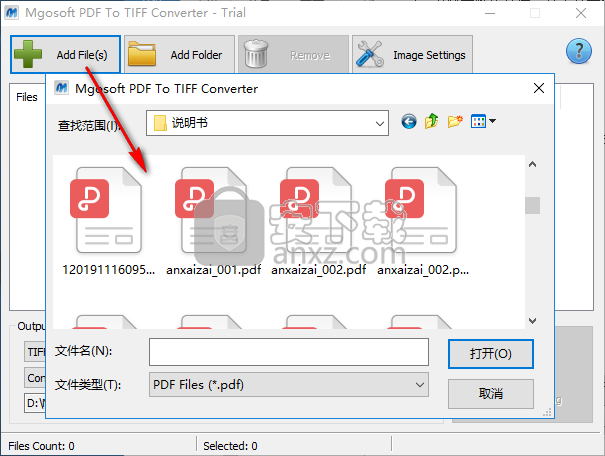Open help via blue question mark icon
The height and width of the screenshot is (456, 605).
(x=578, y=51)
